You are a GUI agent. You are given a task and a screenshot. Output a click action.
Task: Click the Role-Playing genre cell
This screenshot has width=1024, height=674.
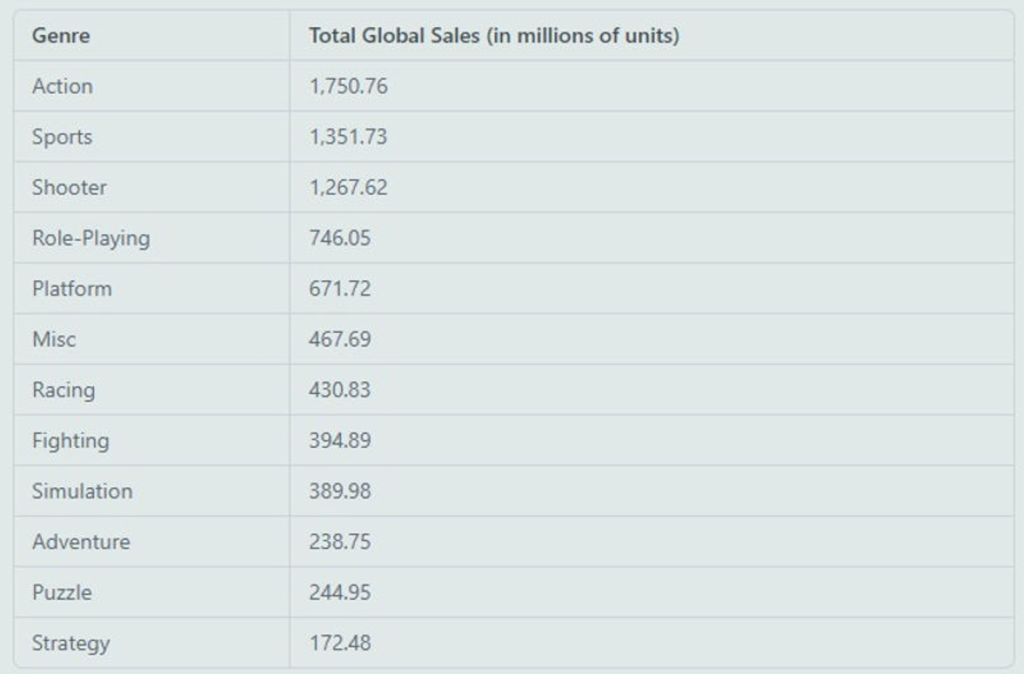tap(91, 238)
